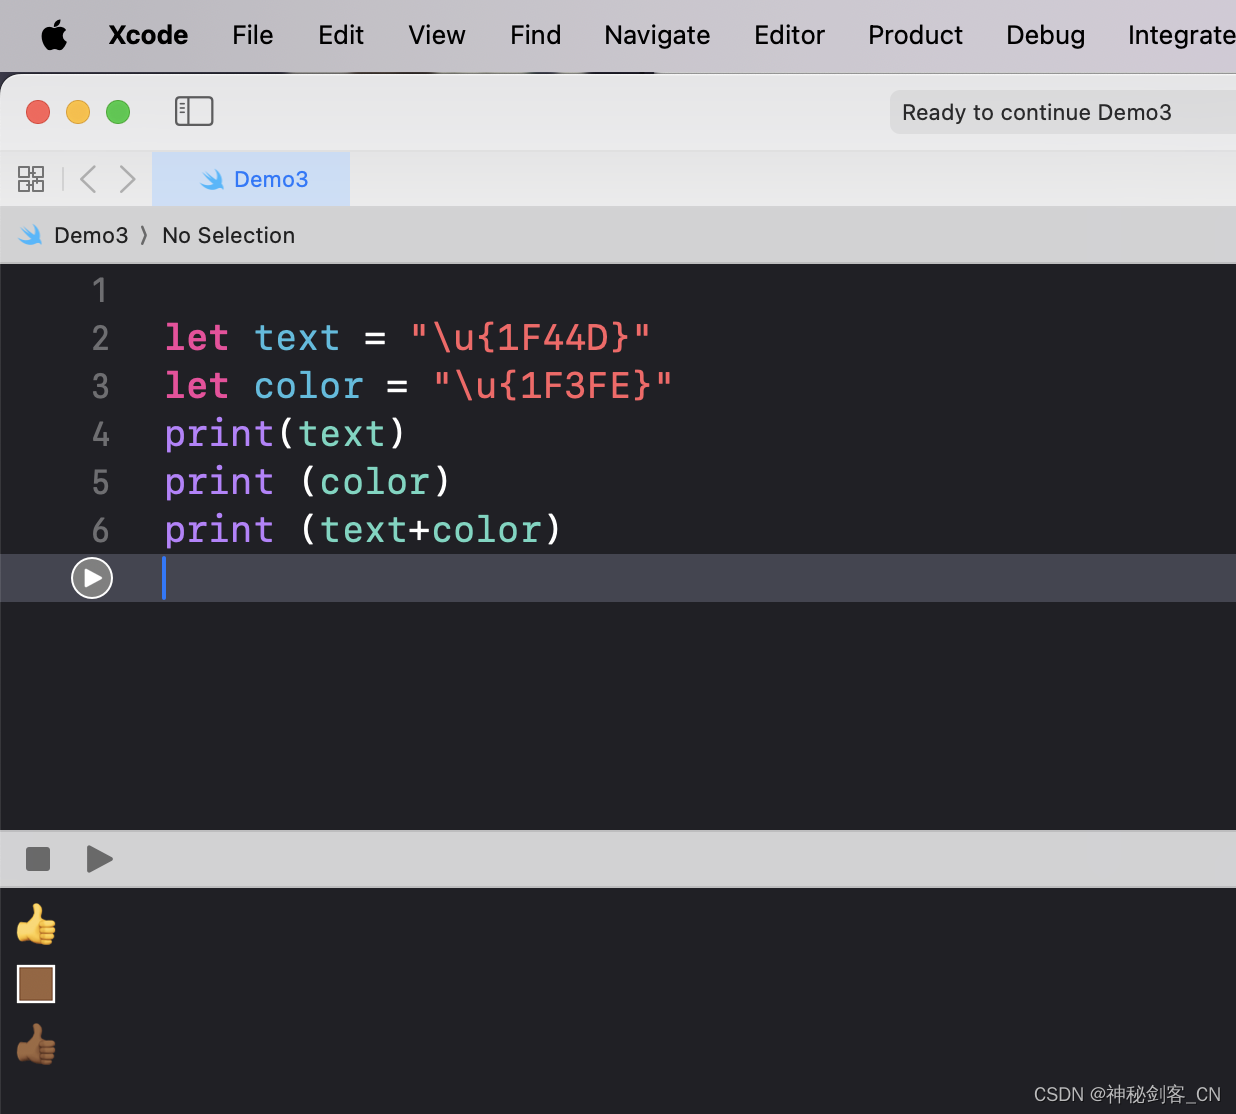Zoom the Xcode window with green button
1236x1114 pixels.
(x=118, y=112)
